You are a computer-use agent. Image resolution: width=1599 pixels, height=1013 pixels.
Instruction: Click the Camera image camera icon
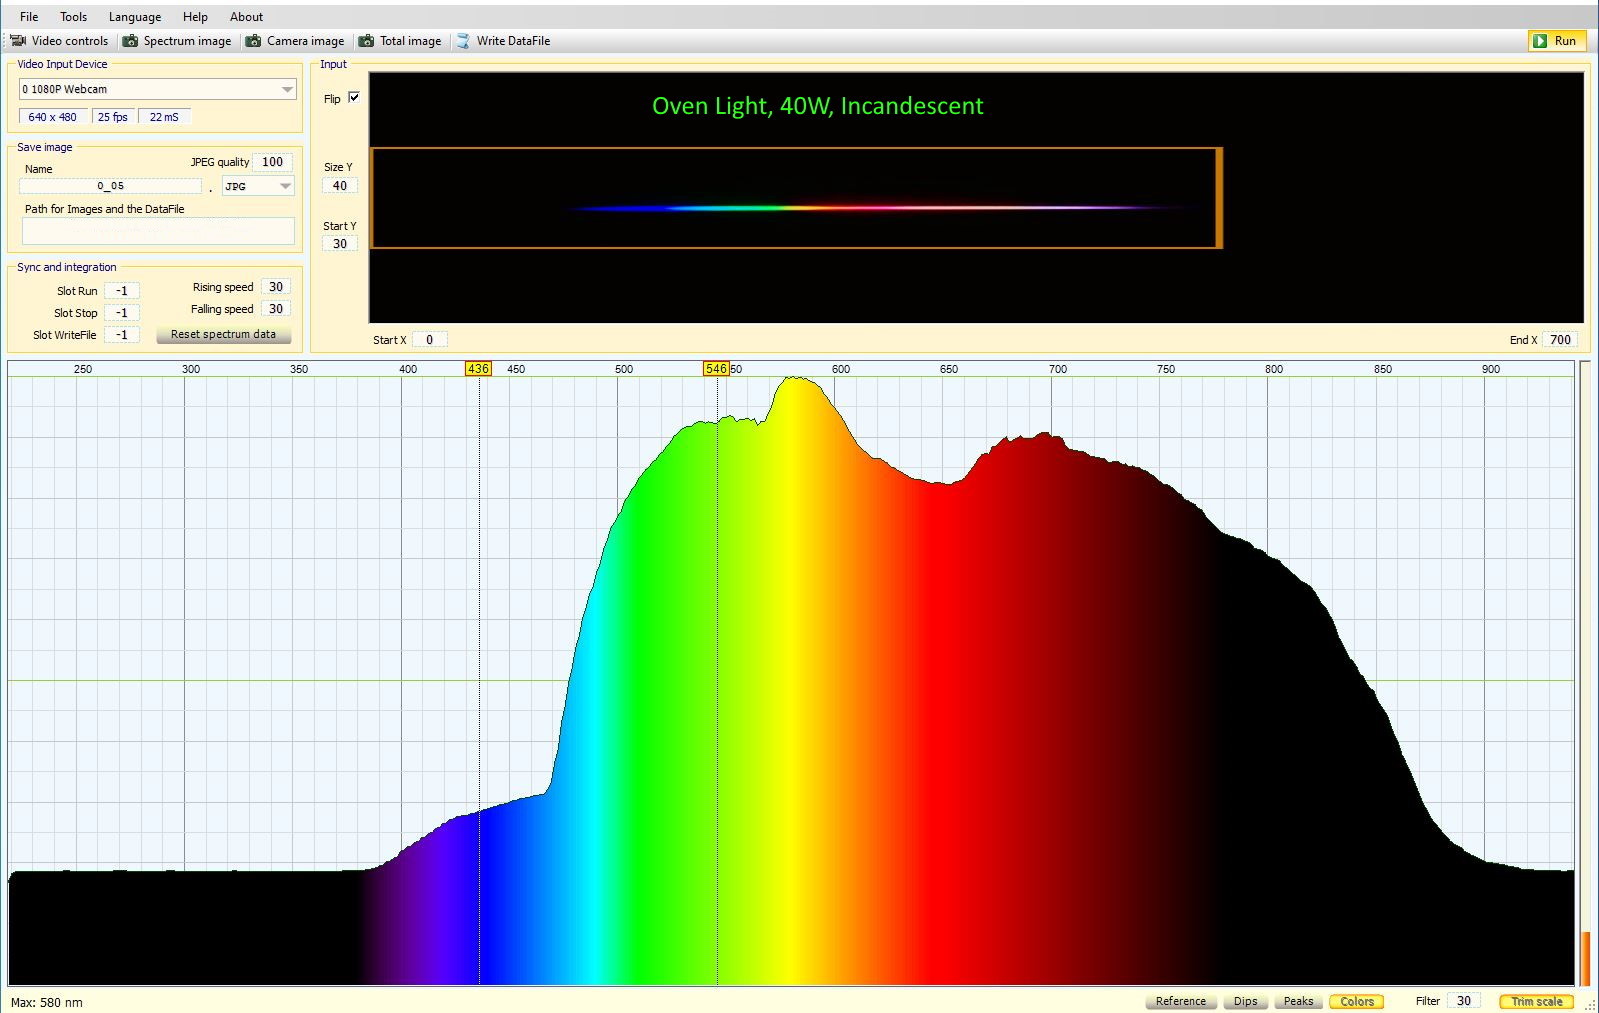click(253, 41)
